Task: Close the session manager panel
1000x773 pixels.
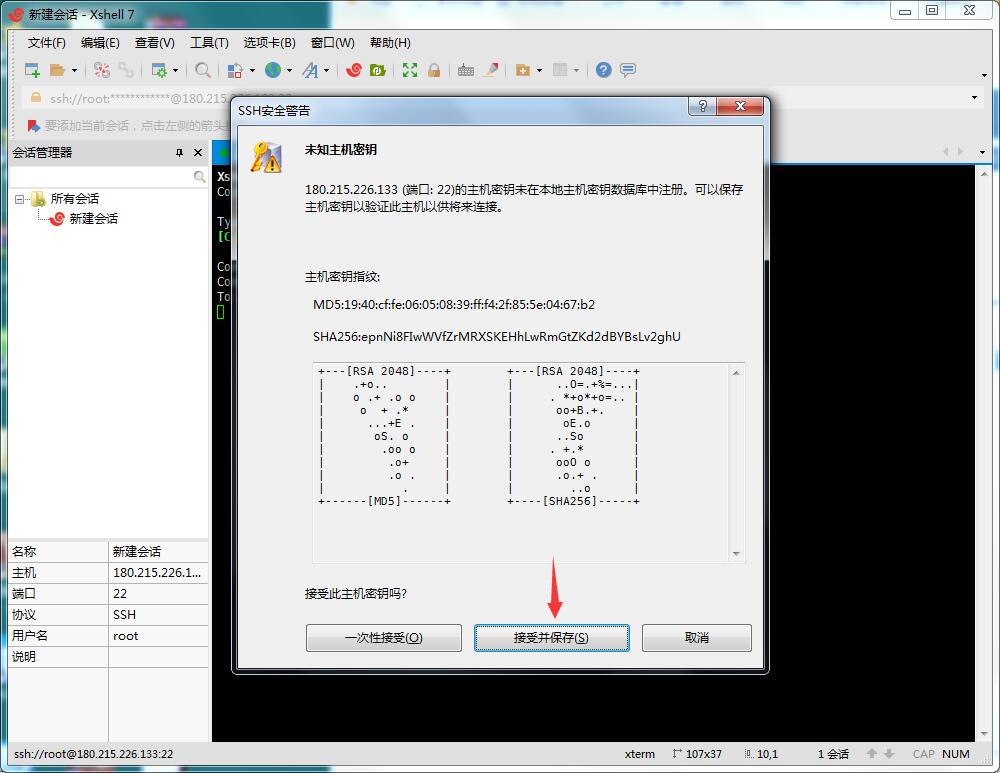Action: 198,152
